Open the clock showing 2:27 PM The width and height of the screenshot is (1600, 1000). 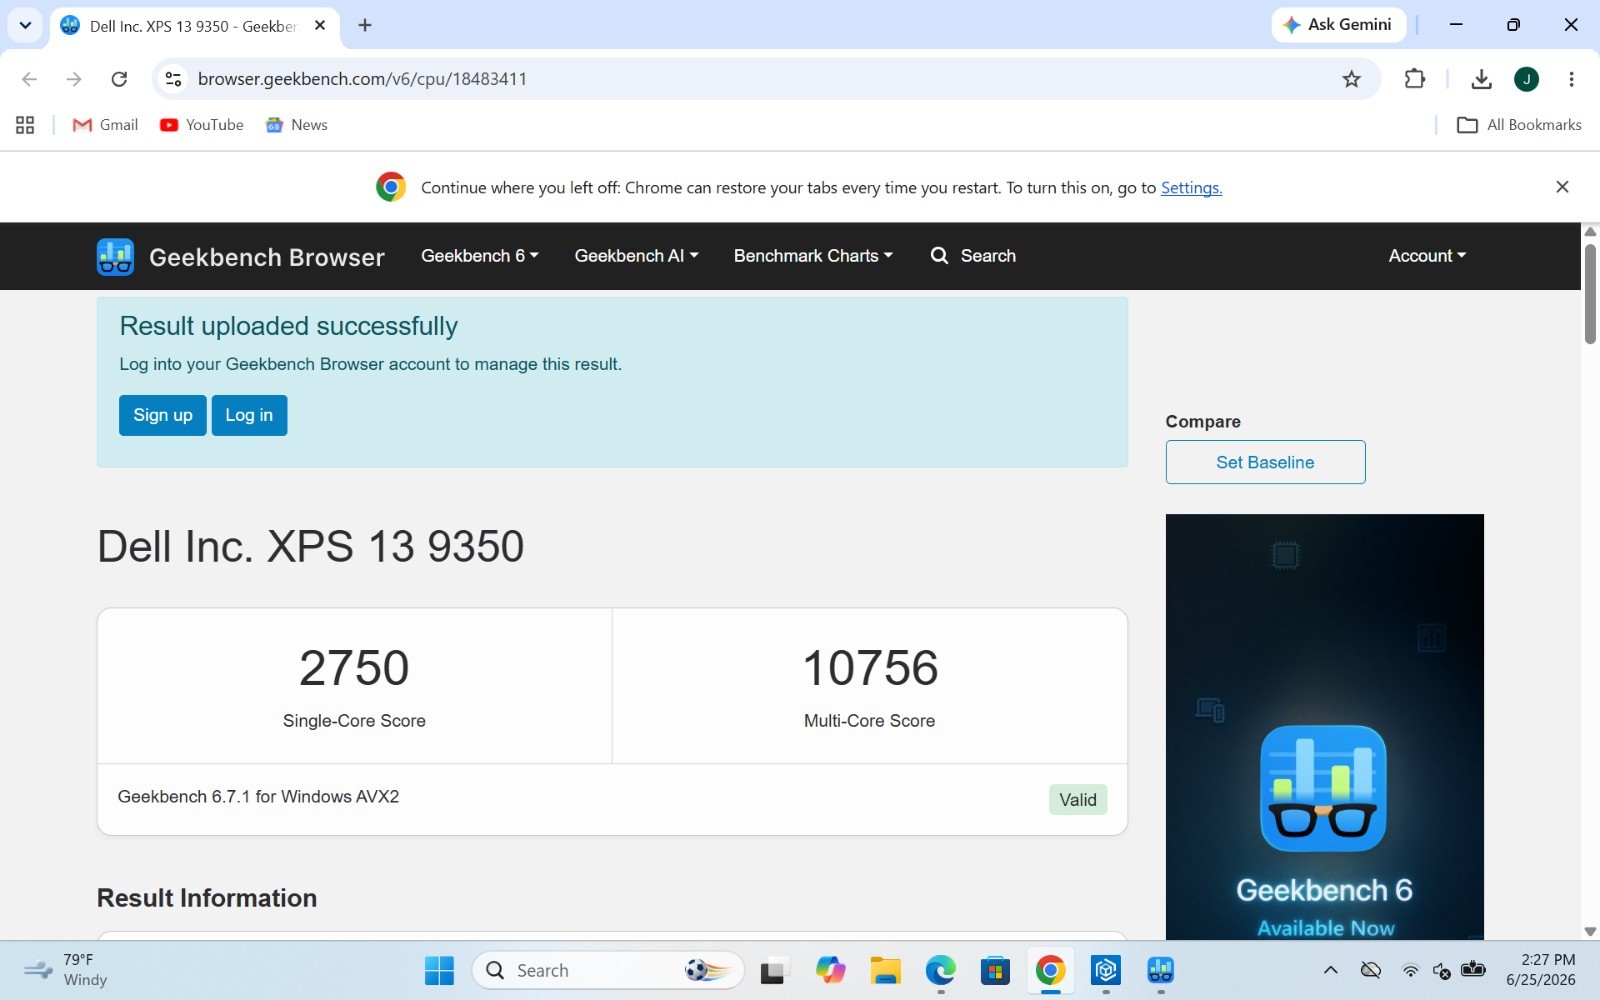pos(1541,970)
